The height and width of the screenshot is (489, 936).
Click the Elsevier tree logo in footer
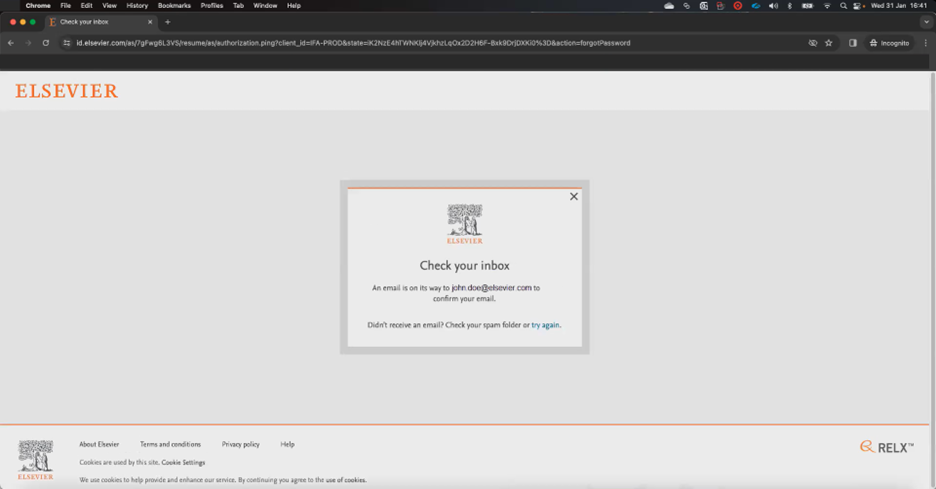(35, 460)
